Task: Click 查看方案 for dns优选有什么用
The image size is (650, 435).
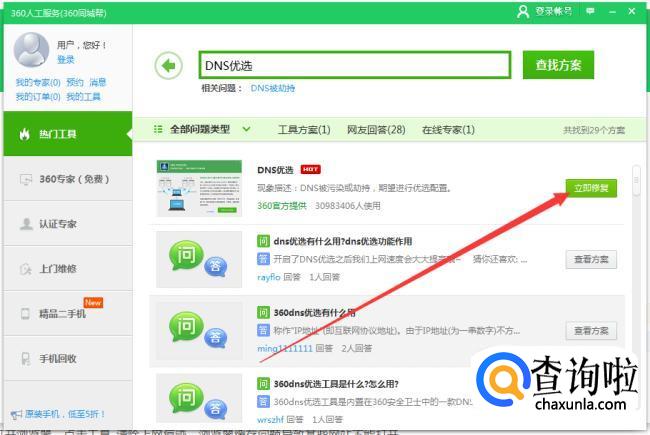Action: coord(591,260)
